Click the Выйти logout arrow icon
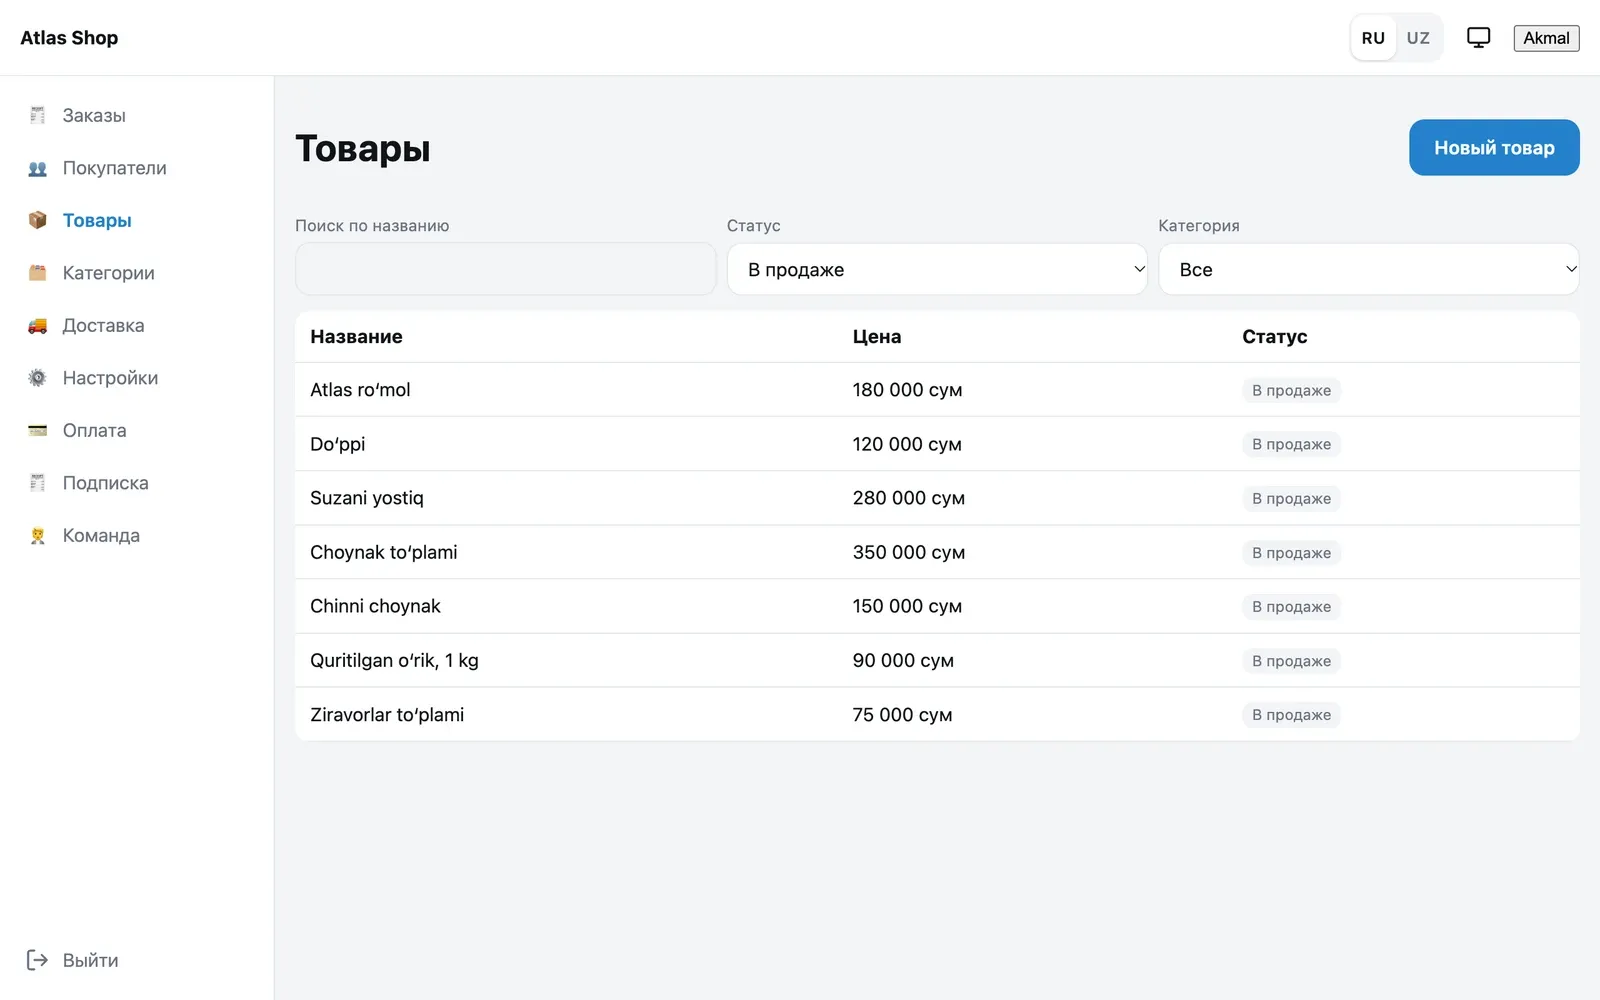This screenshot has height=1000, width=1600. click(37, 960)
